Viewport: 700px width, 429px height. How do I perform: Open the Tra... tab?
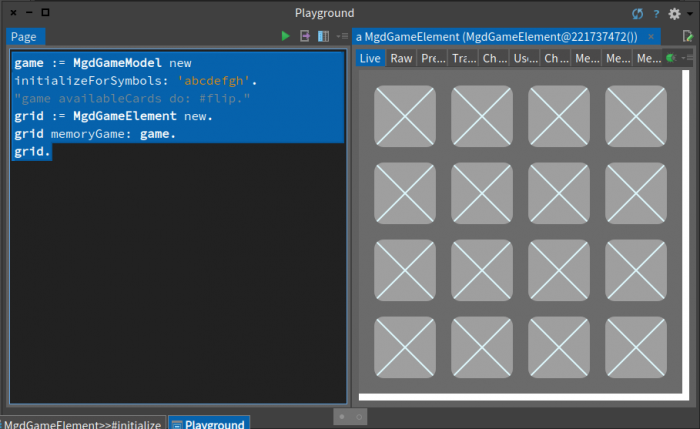(463, 58)
